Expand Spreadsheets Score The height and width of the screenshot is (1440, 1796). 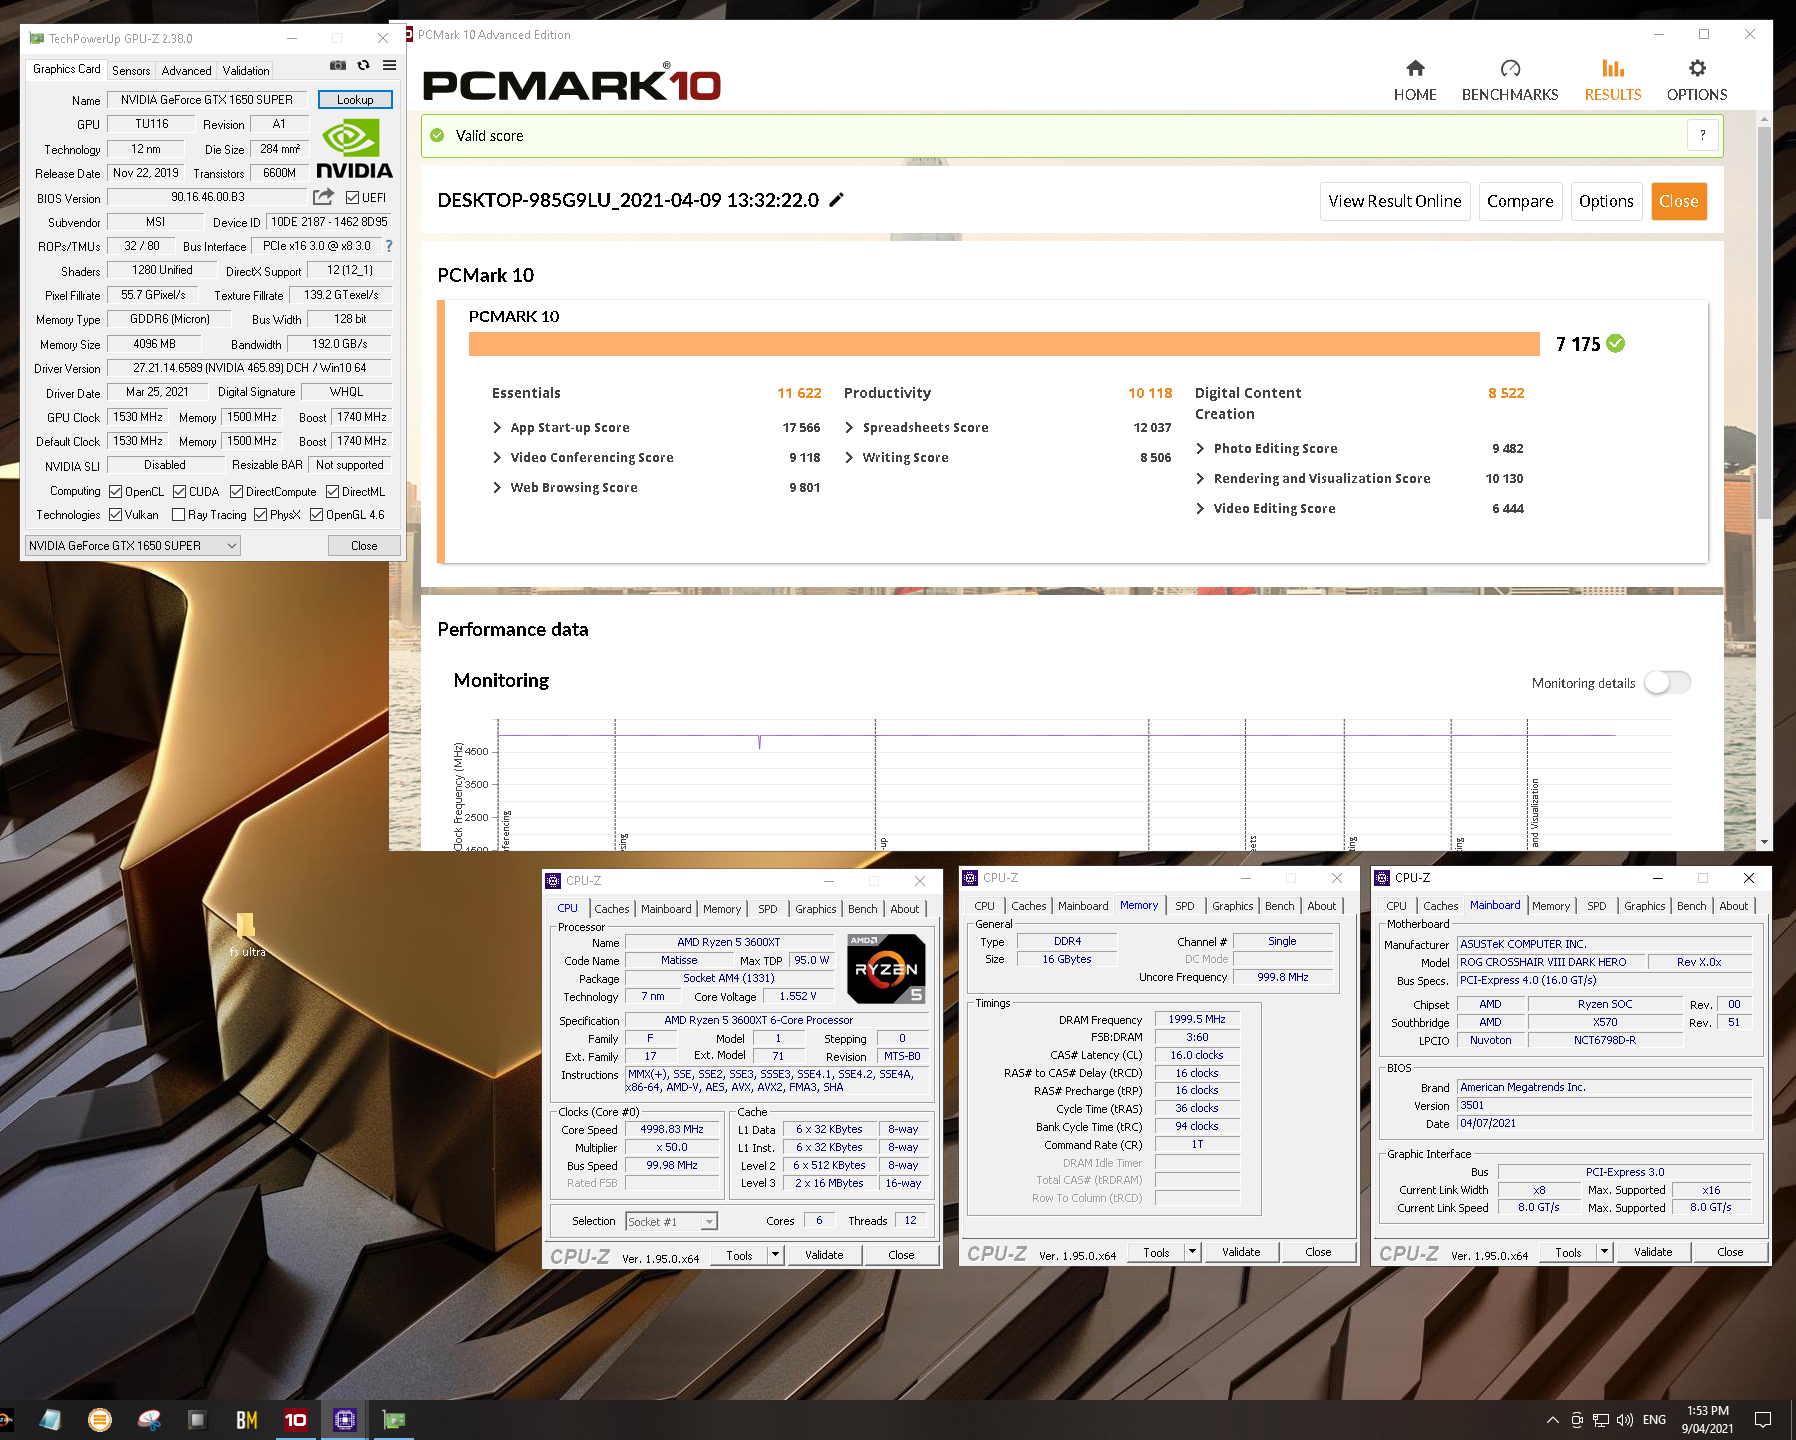point(849,427)
